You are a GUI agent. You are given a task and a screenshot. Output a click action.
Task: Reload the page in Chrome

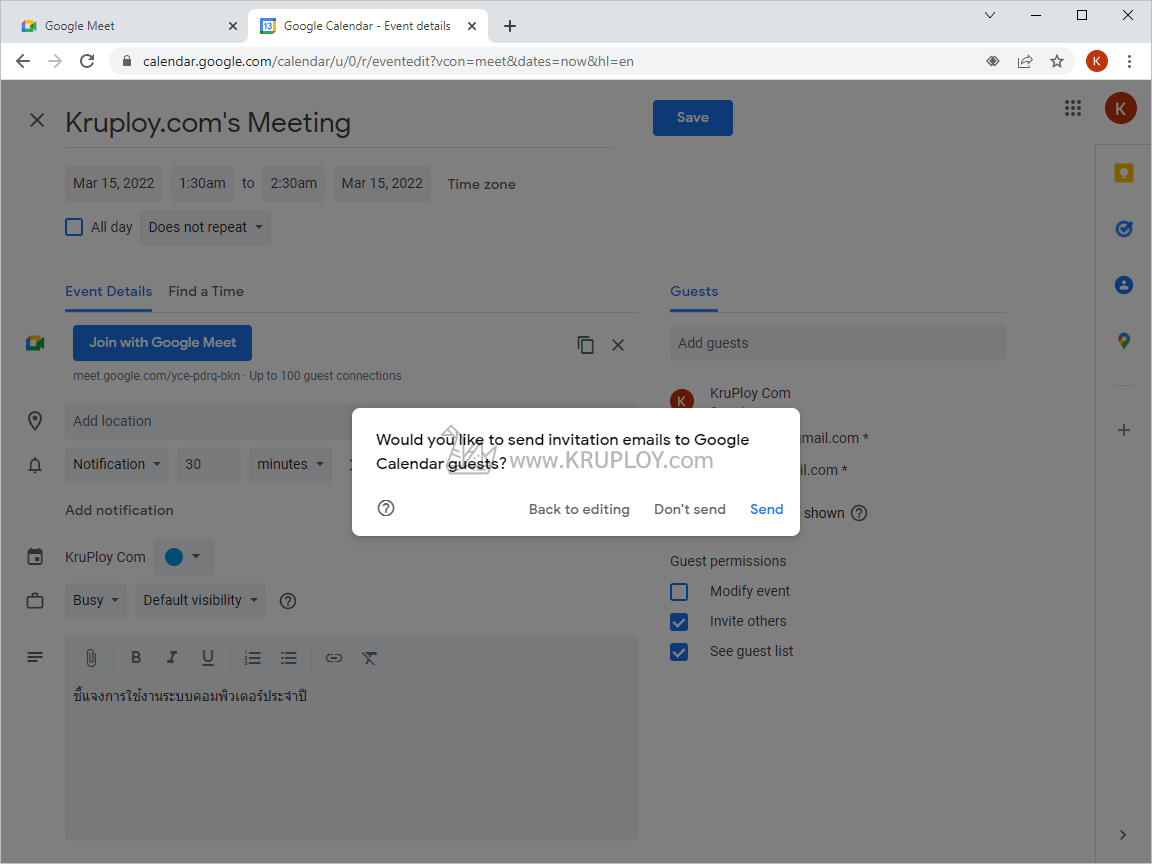coord(87,61)
